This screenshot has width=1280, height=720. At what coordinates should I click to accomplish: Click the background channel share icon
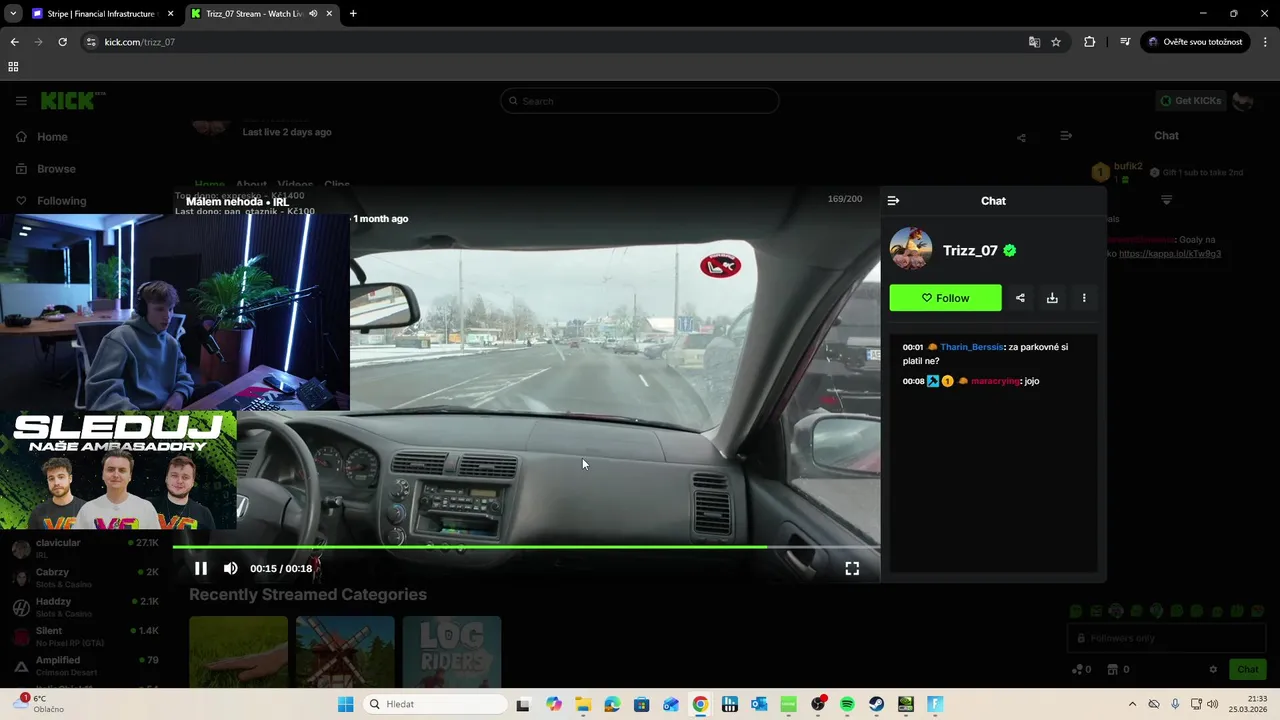pyautogui.click(x=1021, y=138)
